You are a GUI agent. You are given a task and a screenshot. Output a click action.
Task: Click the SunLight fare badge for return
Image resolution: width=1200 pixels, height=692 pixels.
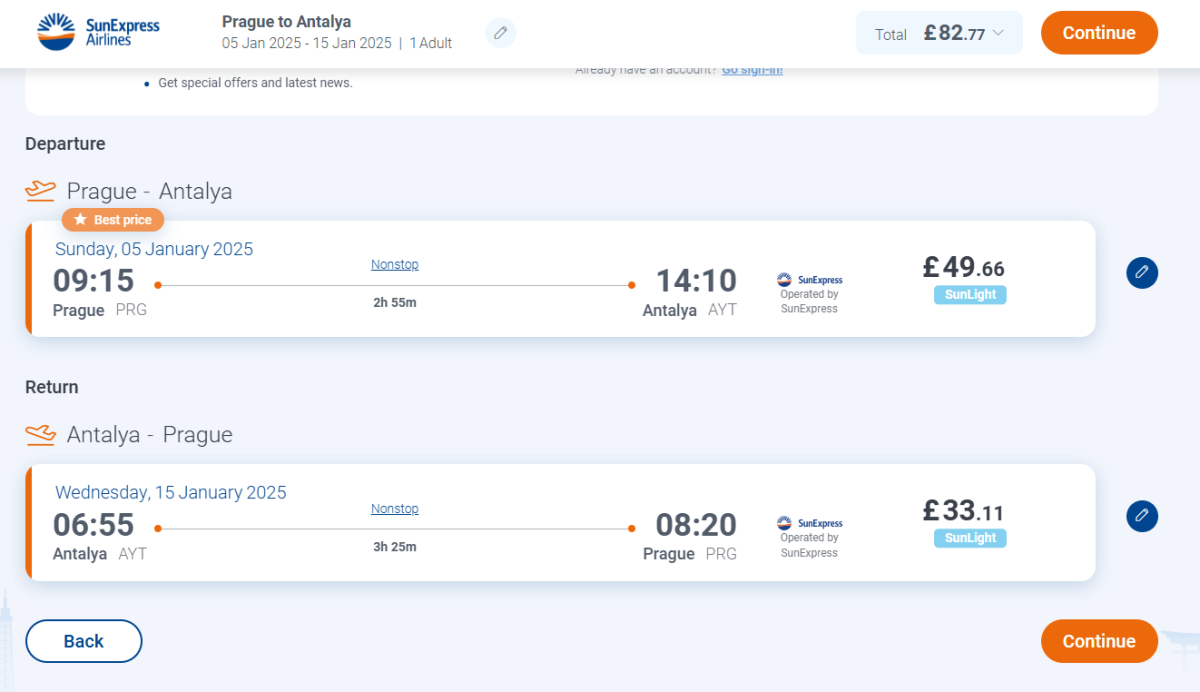(970, 538)
